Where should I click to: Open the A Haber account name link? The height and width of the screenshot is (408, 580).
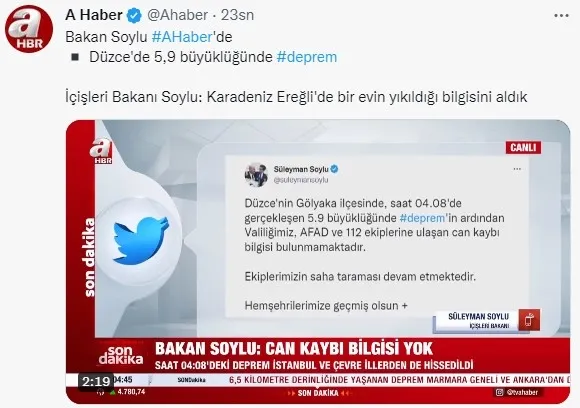coord(94,15)
